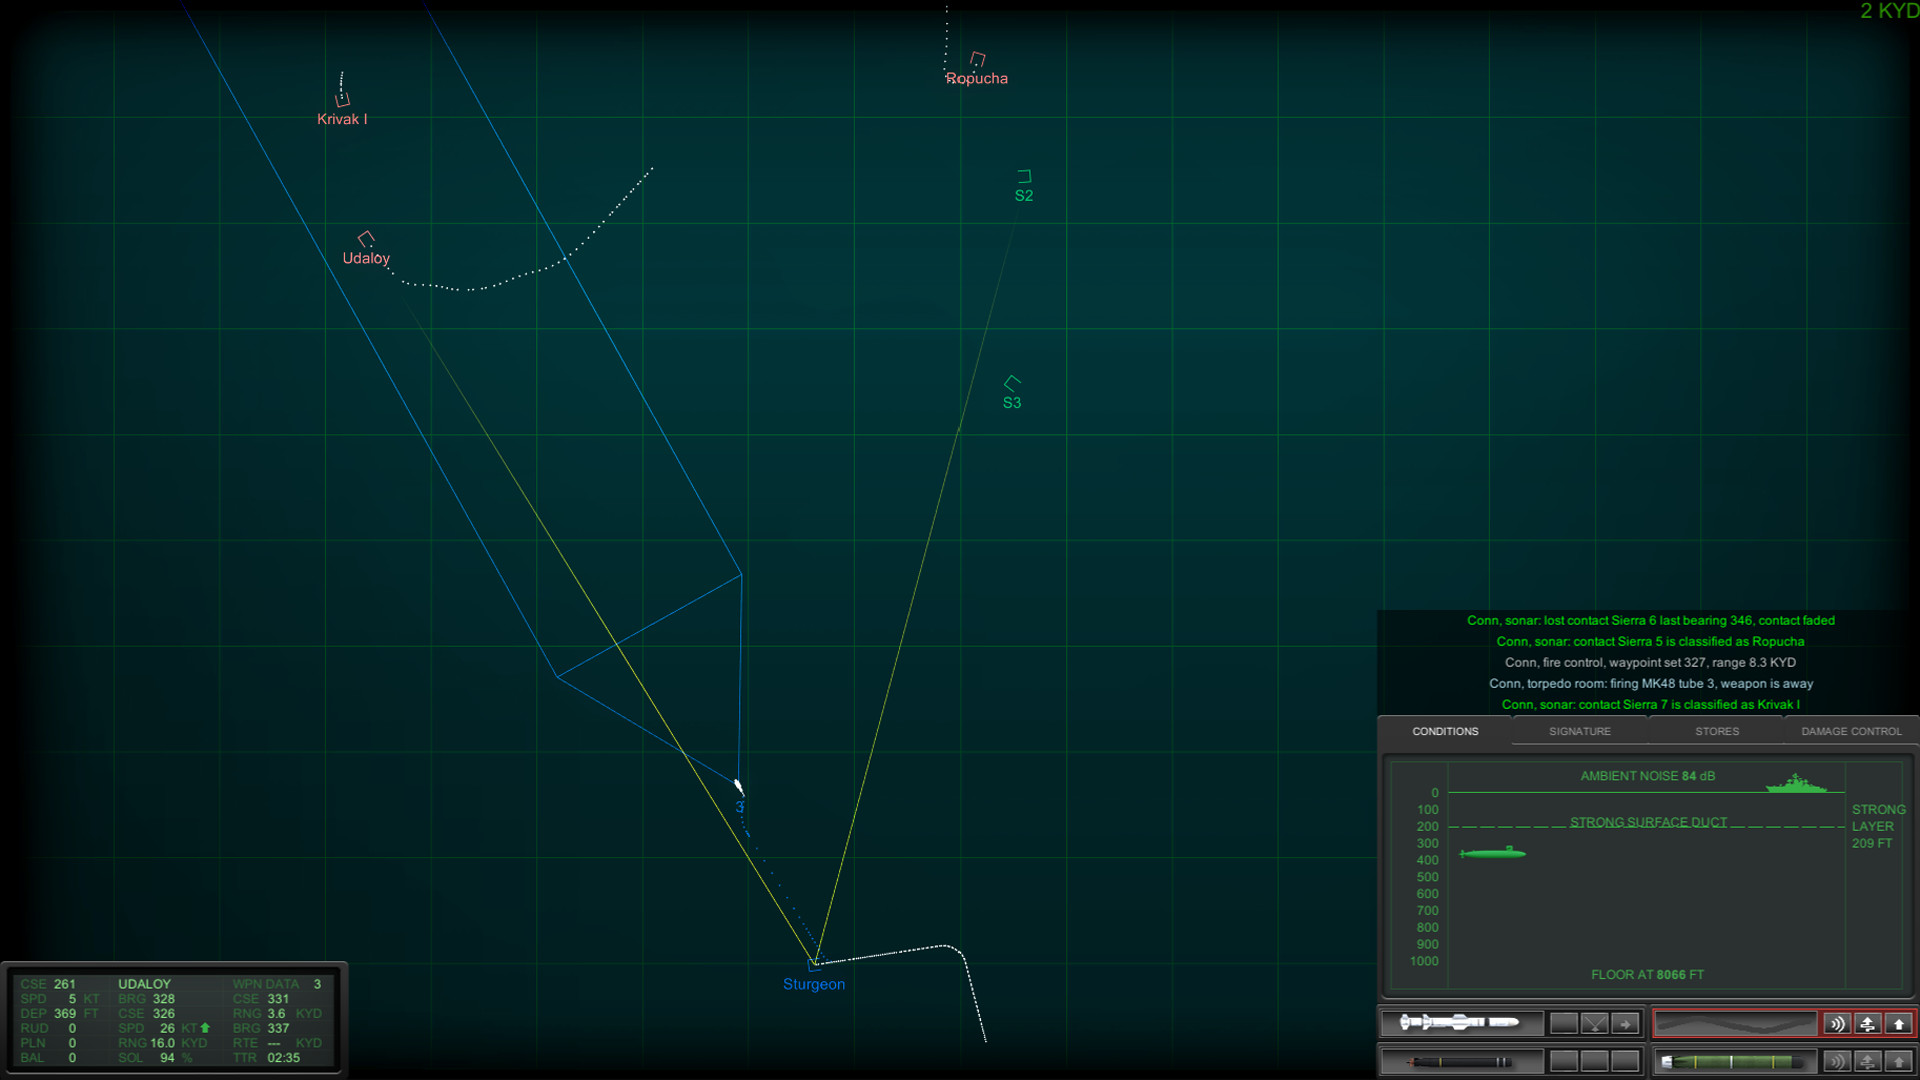Toggle sonar mode on the green torpedo tube
The width and height of the screenshot is (1920, 1080).
coord(1836,1061)
